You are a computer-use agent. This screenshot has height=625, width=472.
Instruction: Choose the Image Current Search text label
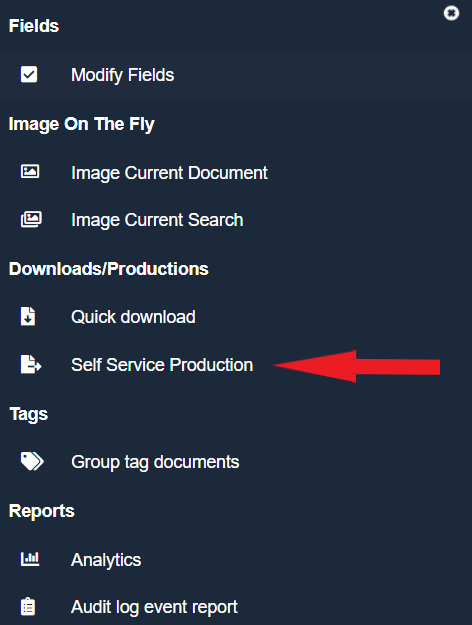pos(157,220)
